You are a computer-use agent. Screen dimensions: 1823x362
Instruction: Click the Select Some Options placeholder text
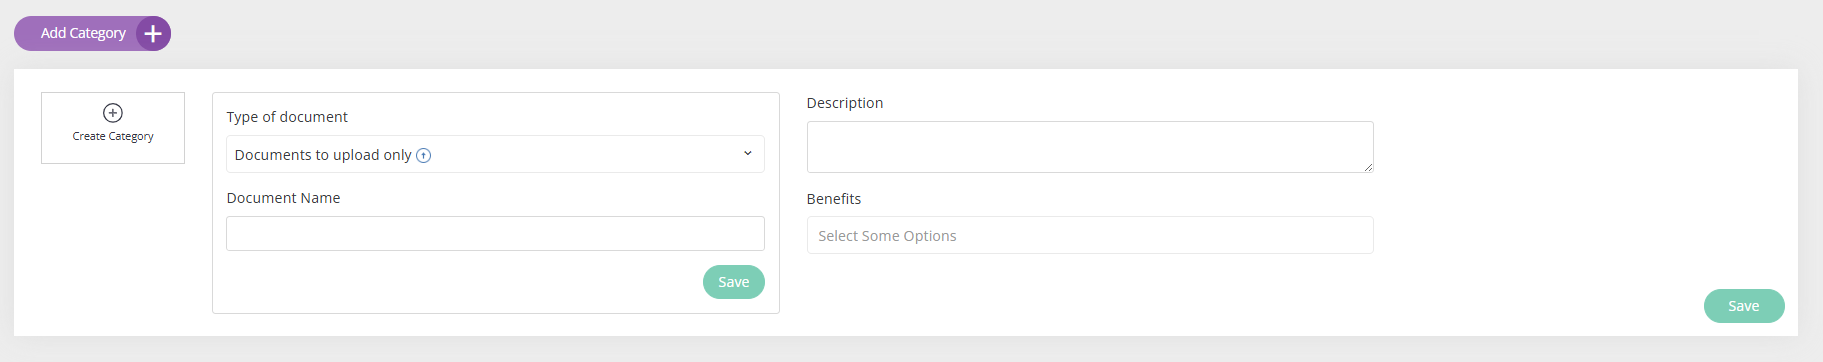coord(887,236)
